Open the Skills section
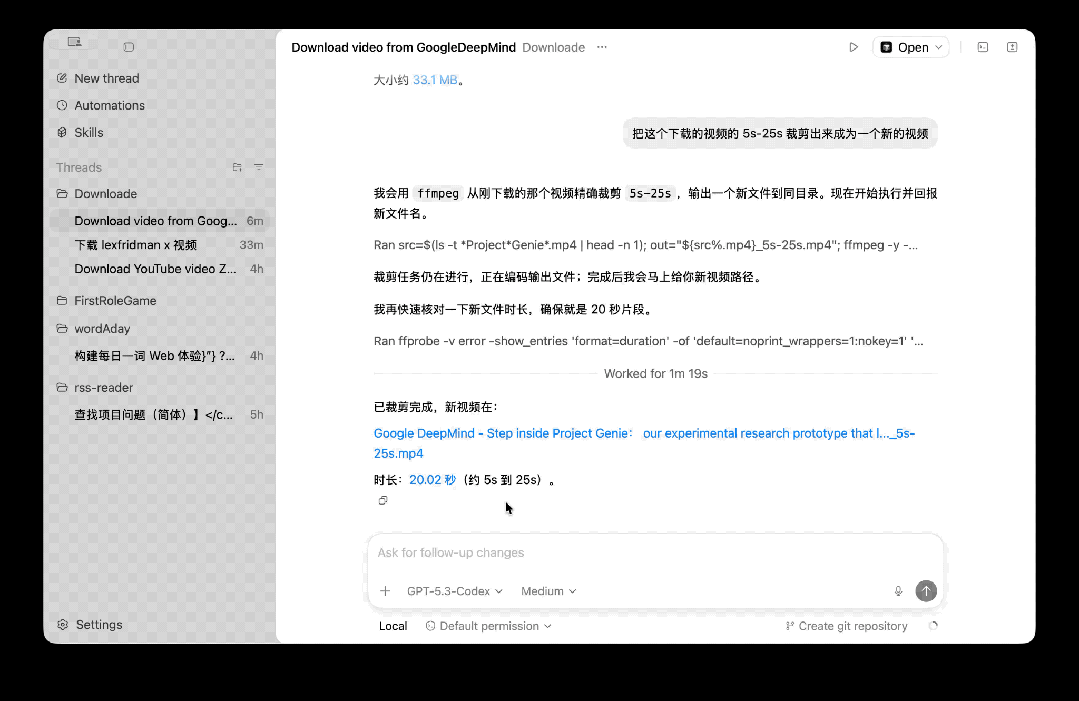The width and height of the screenshot is (1079, 701). point(88,132)
